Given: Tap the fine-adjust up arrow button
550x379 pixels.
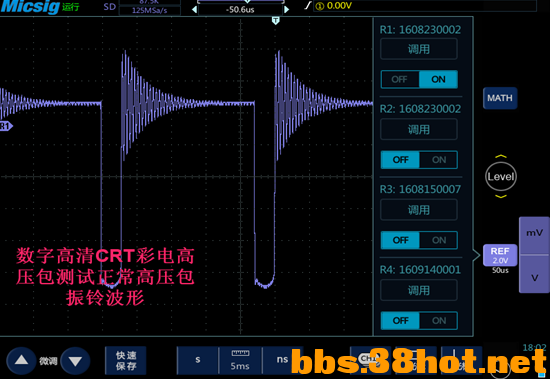Looking at the screenshot, I should pos(21,360).
